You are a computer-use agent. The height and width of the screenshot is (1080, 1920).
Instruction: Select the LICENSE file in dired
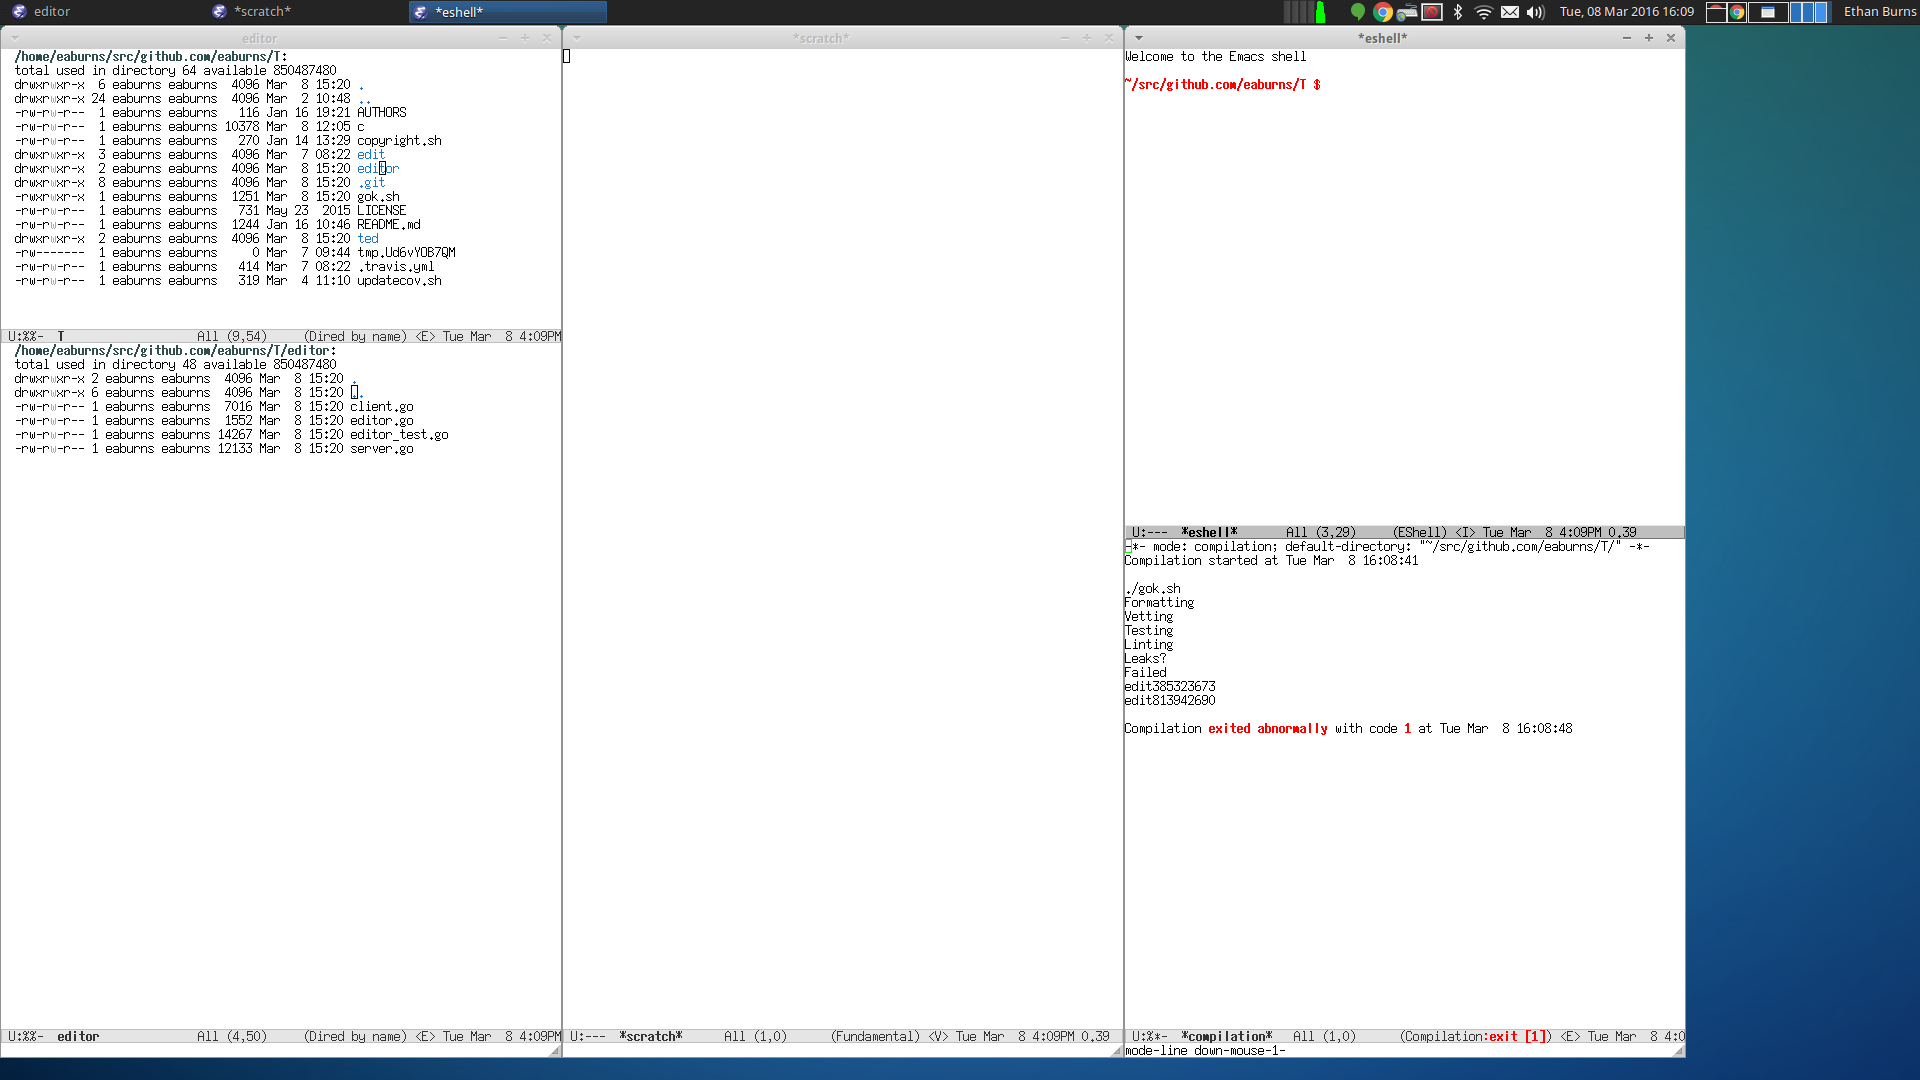pos(382,211)
